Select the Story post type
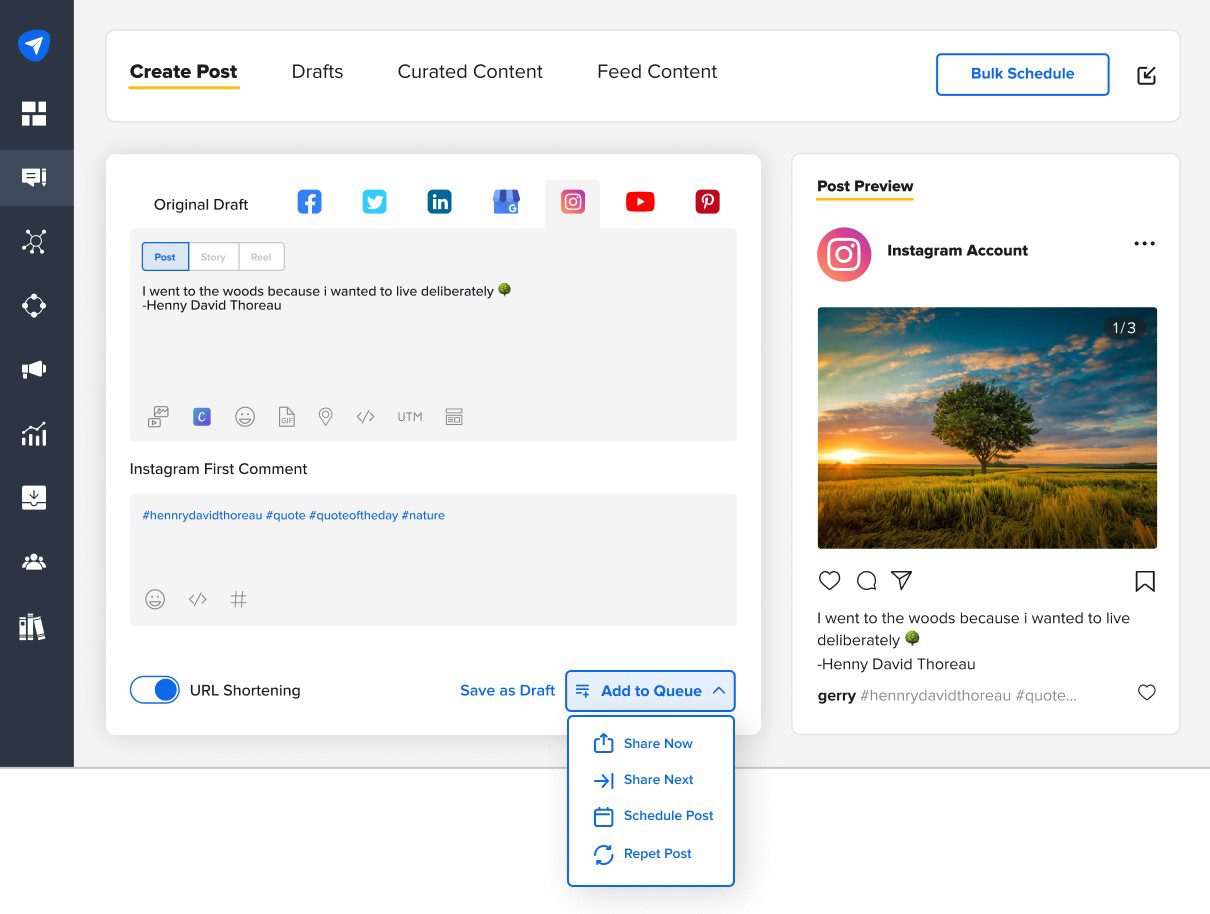Image resolution: width=1210 pixels, height=914 pixels. (x=213, y=257)
